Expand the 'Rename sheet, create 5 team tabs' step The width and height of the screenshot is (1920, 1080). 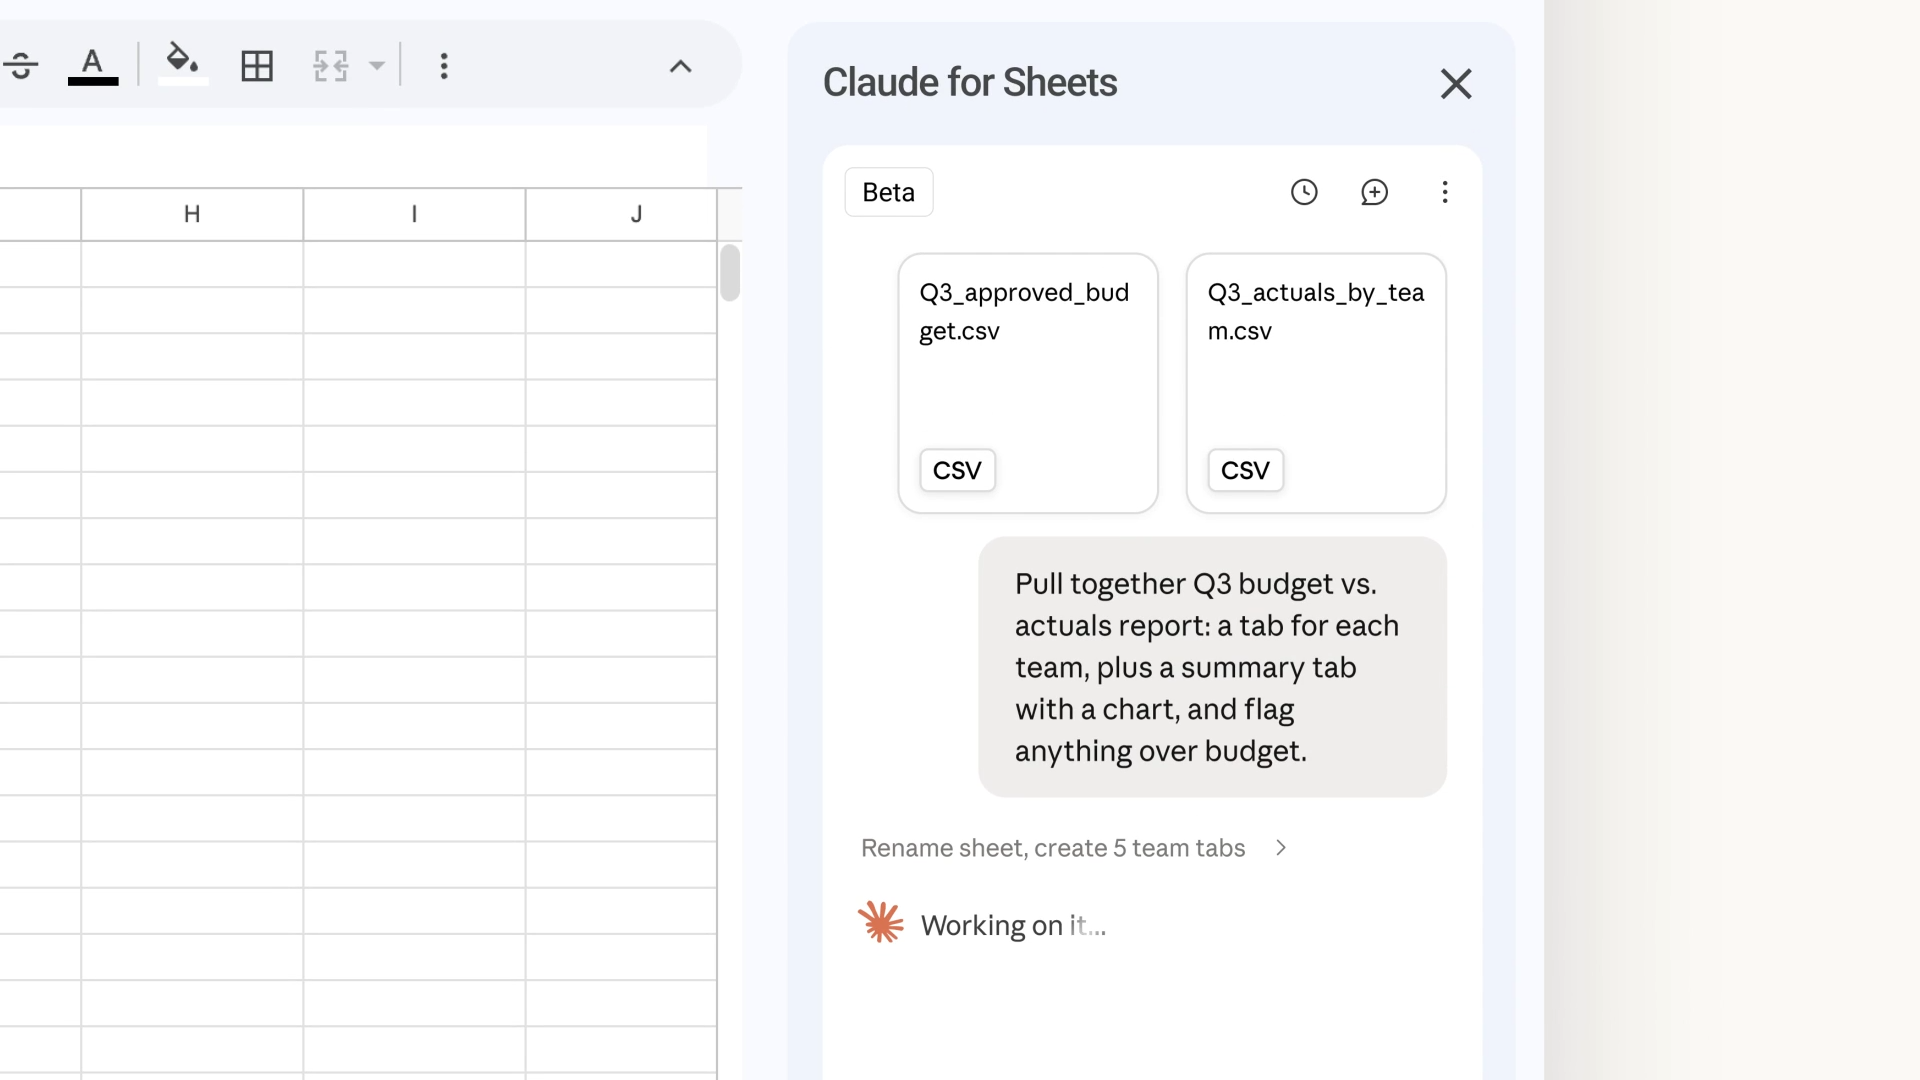(1074, 848)
